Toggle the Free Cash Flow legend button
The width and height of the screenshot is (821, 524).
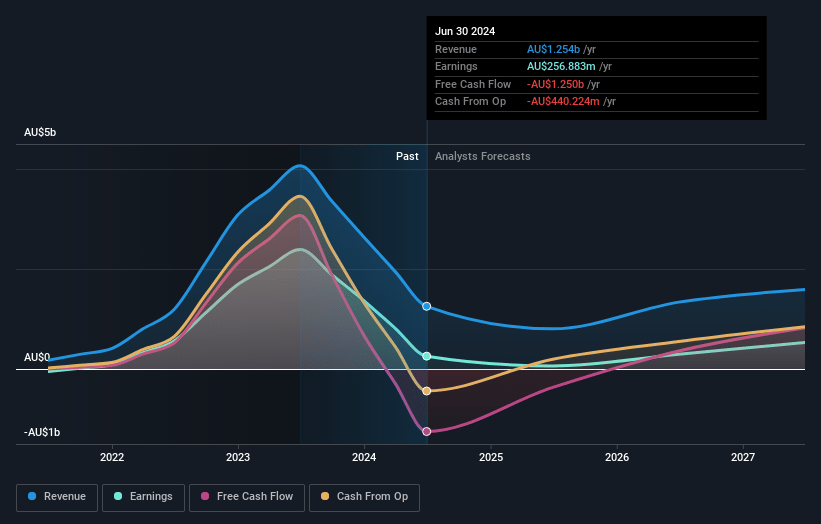(x=247, y=497)
